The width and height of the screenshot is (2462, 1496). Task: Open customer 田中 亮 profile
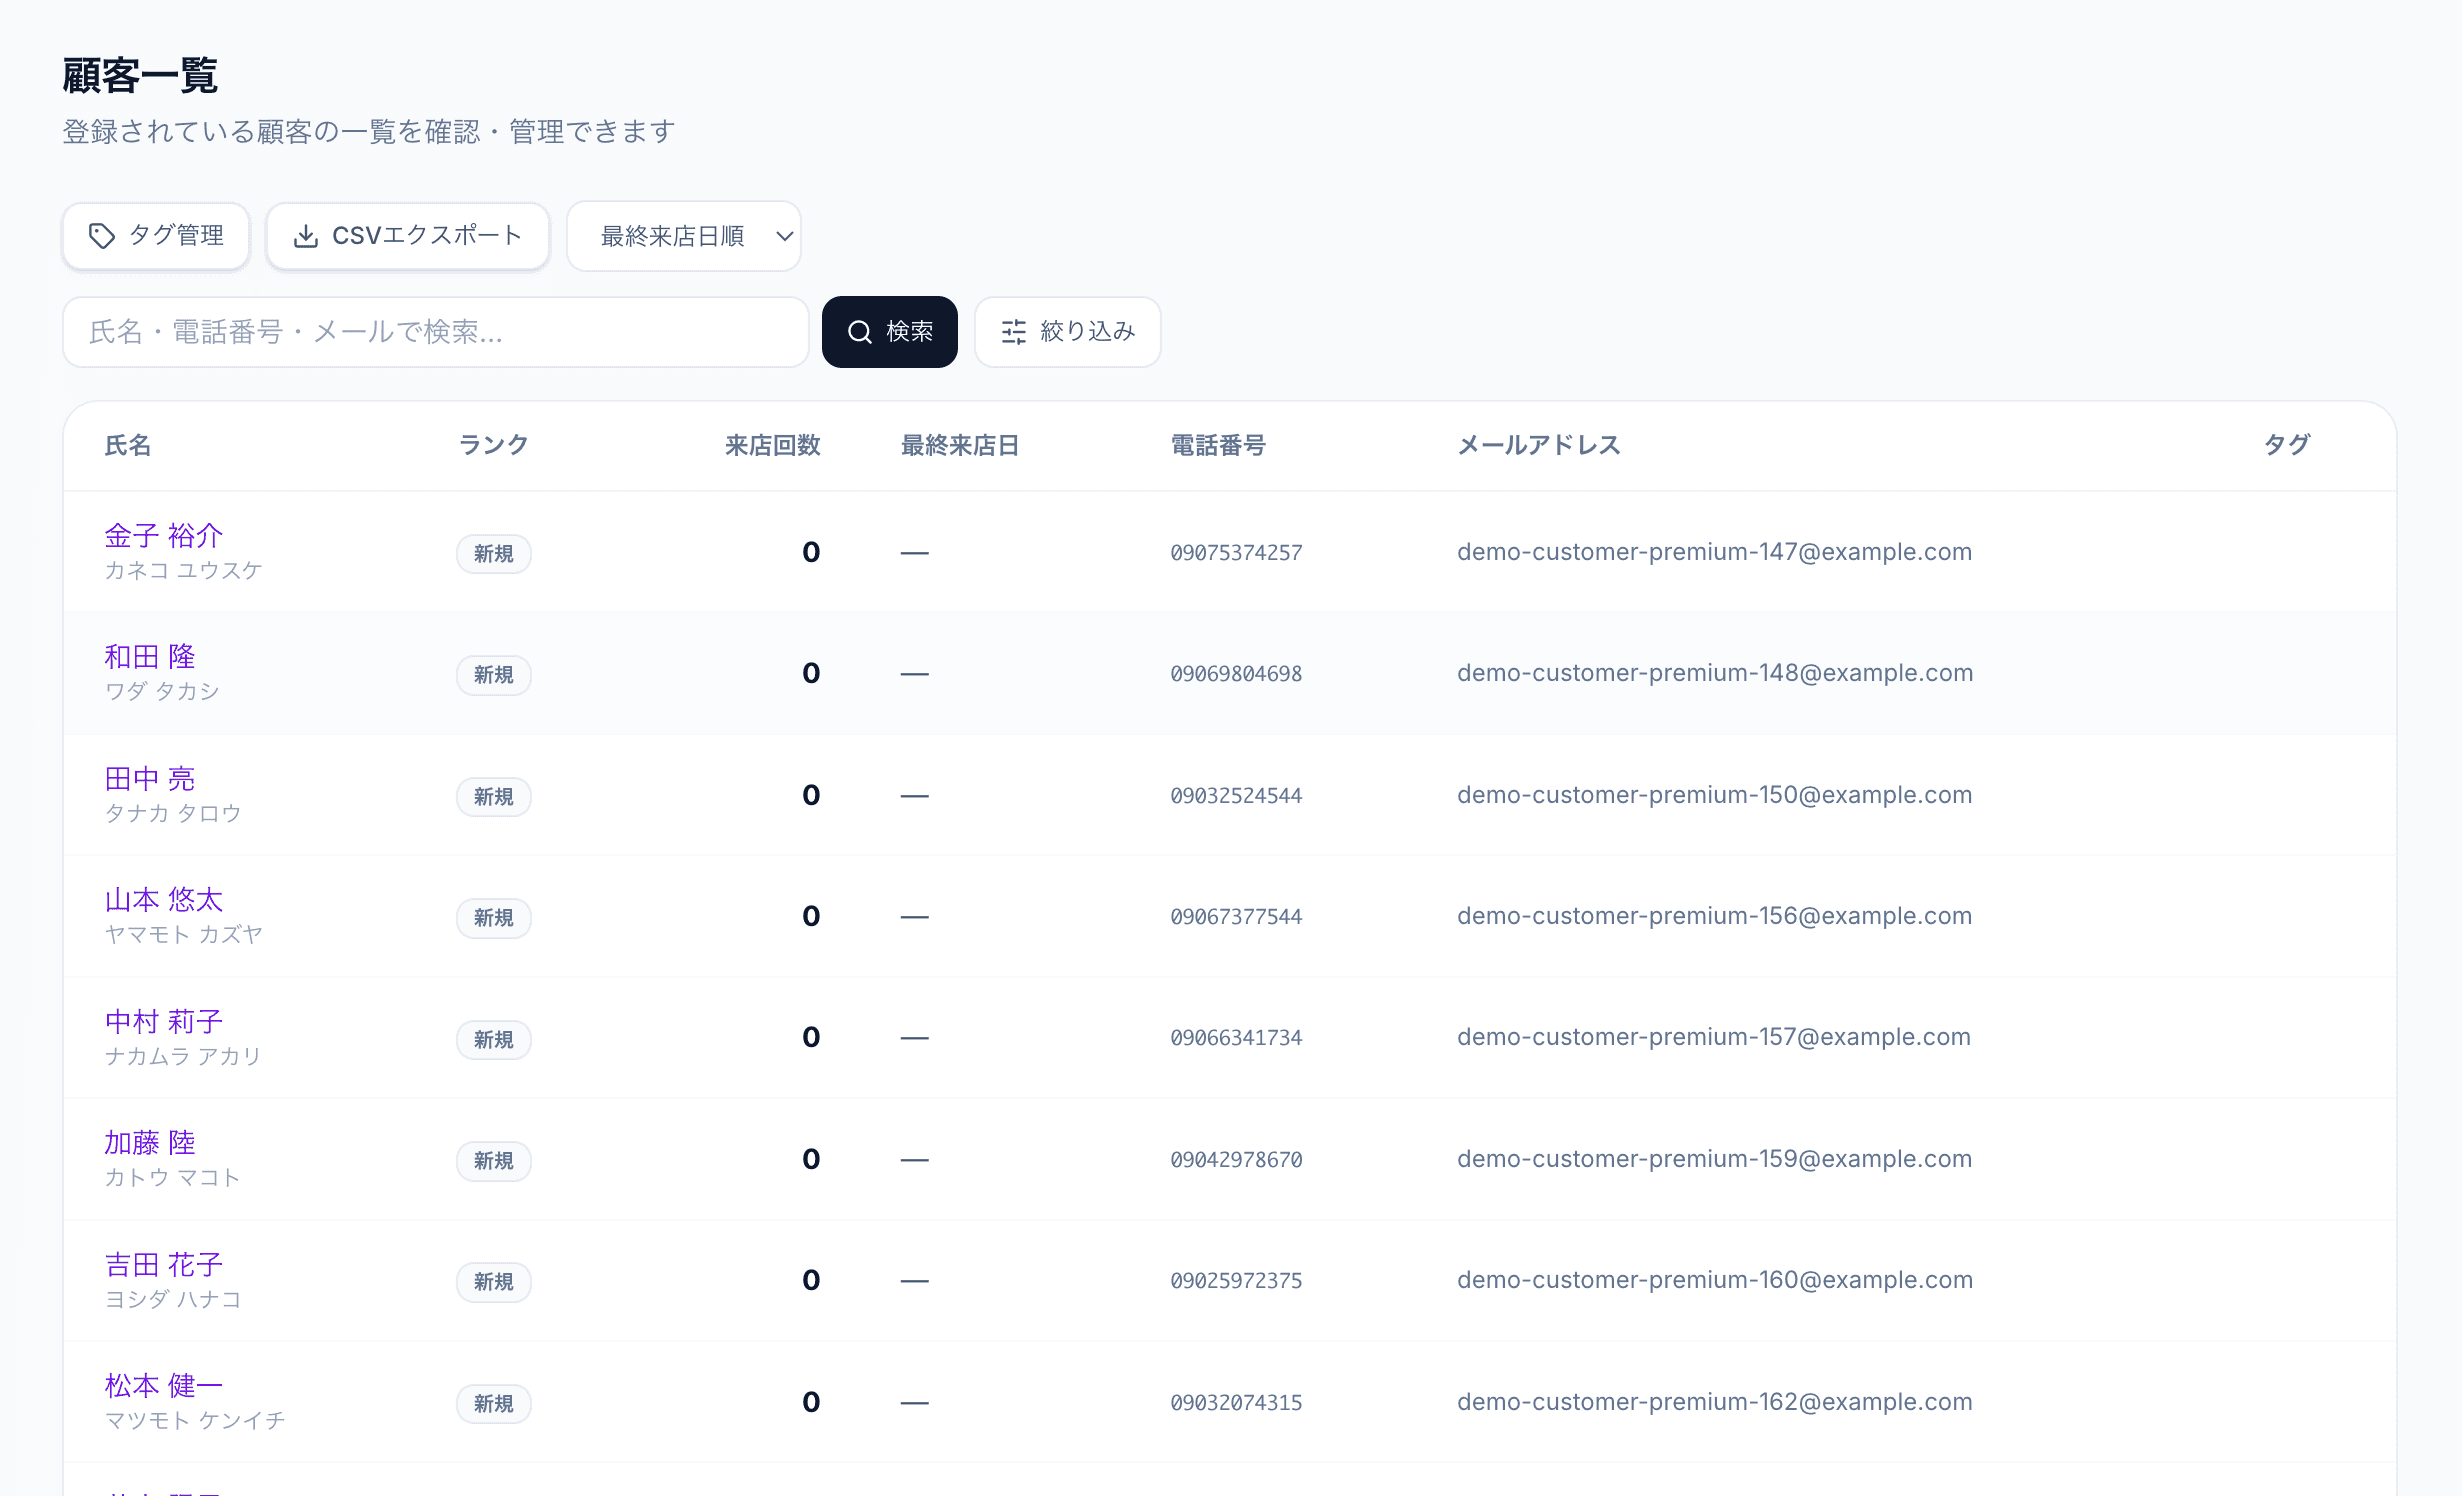coord(150,779)
